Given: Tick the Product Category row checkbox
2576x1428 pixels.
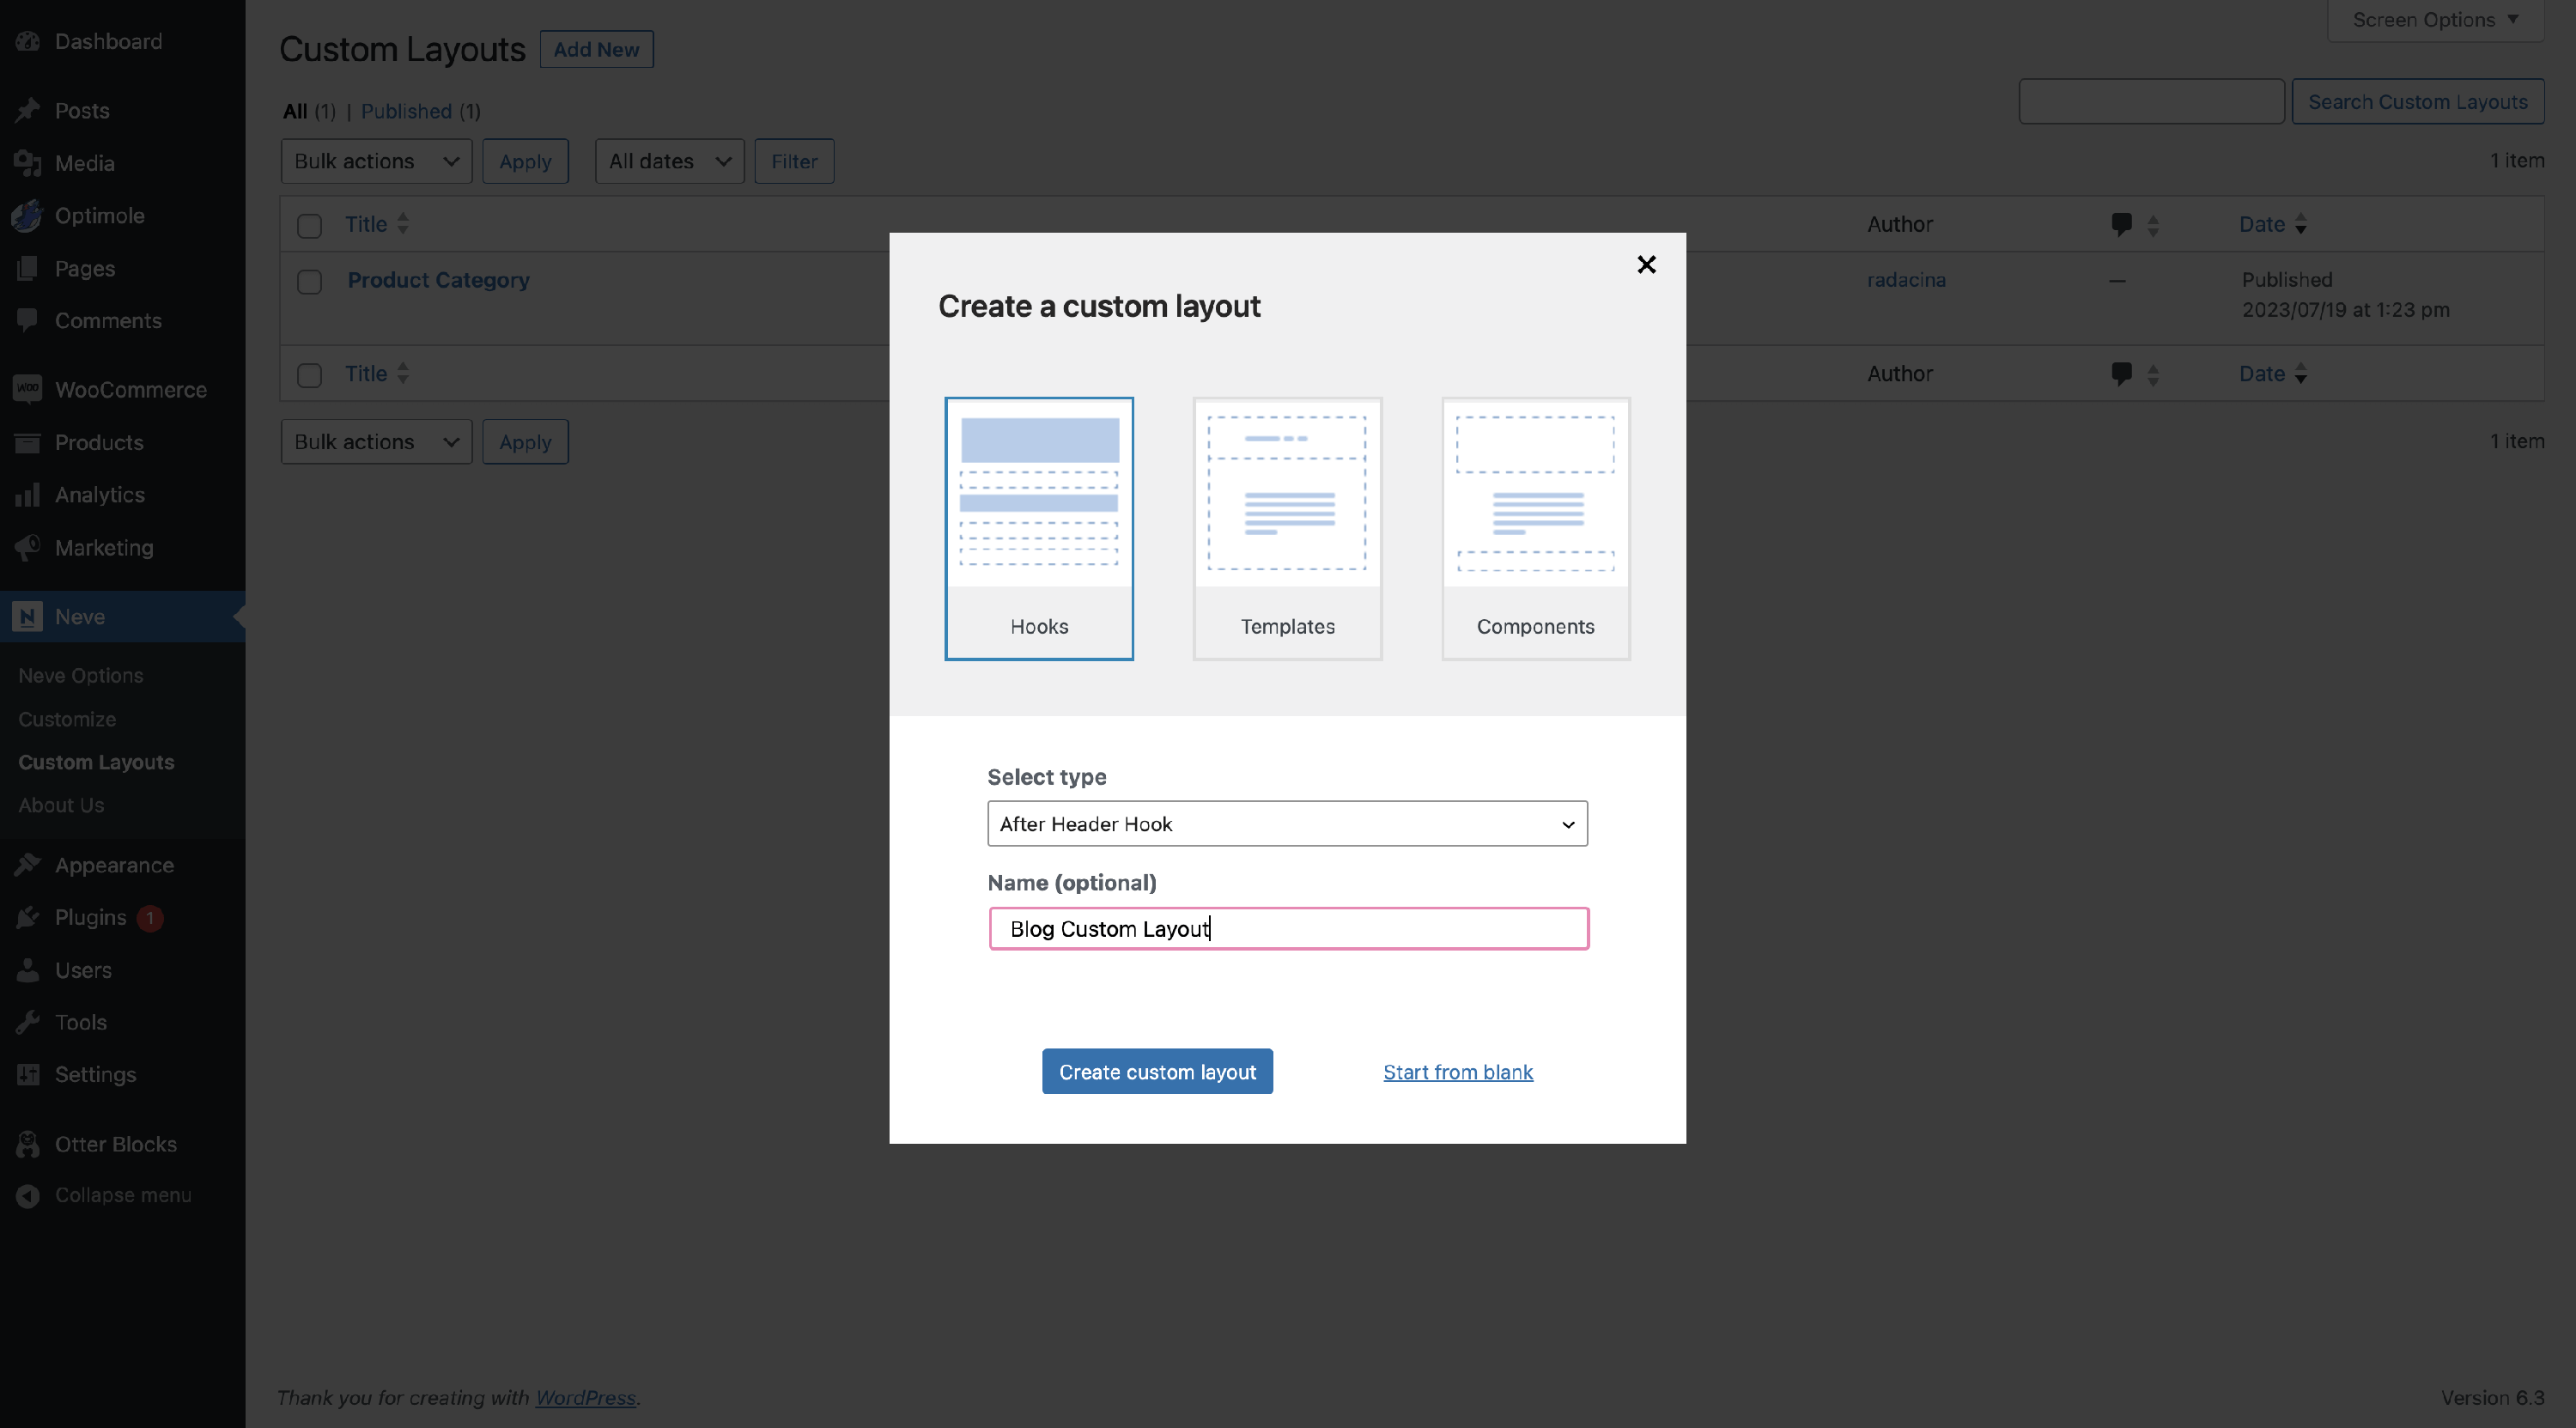Looking at the screenshot, I should coord(309,281).
